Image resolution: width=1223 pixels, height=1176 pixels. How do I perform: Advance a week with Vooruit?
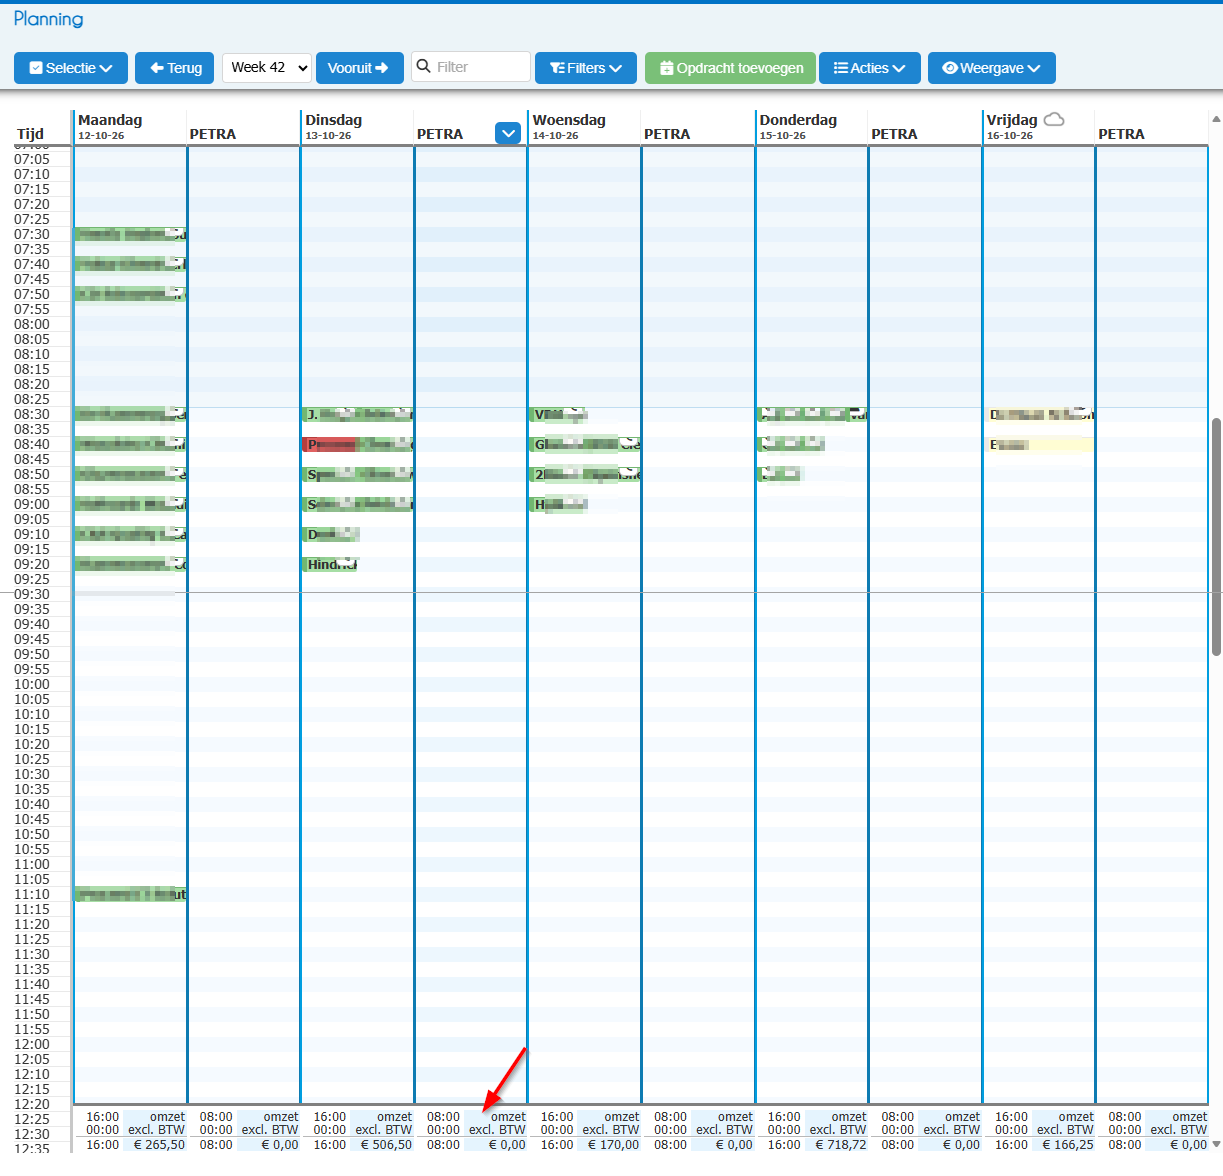[x=360, y=68]
